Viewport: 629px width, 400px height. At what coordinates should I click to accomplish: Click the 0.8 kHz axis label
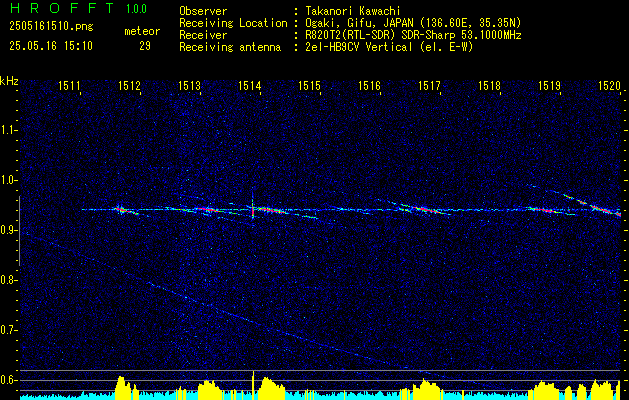8,280
